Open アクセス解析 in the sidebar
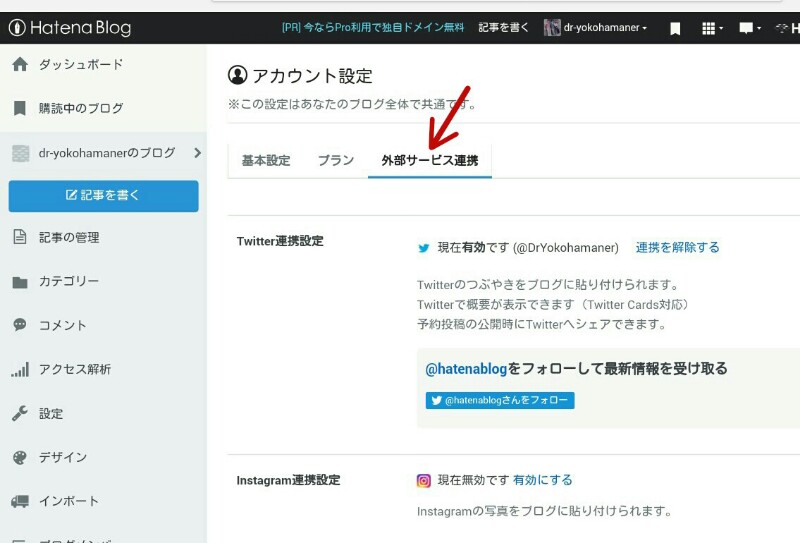The width and height of the screenshot is (800, 543). (x=75, y=369)
